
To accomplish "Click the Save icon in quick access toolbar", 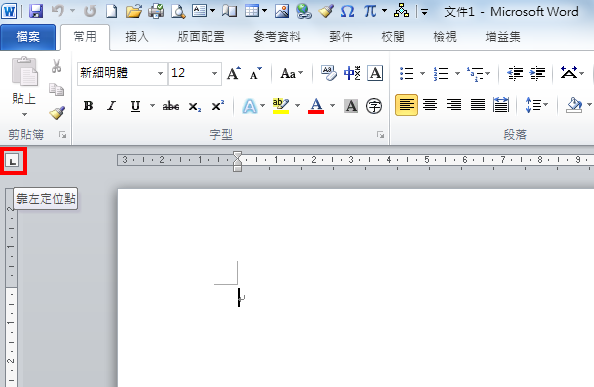I will 36,11.
